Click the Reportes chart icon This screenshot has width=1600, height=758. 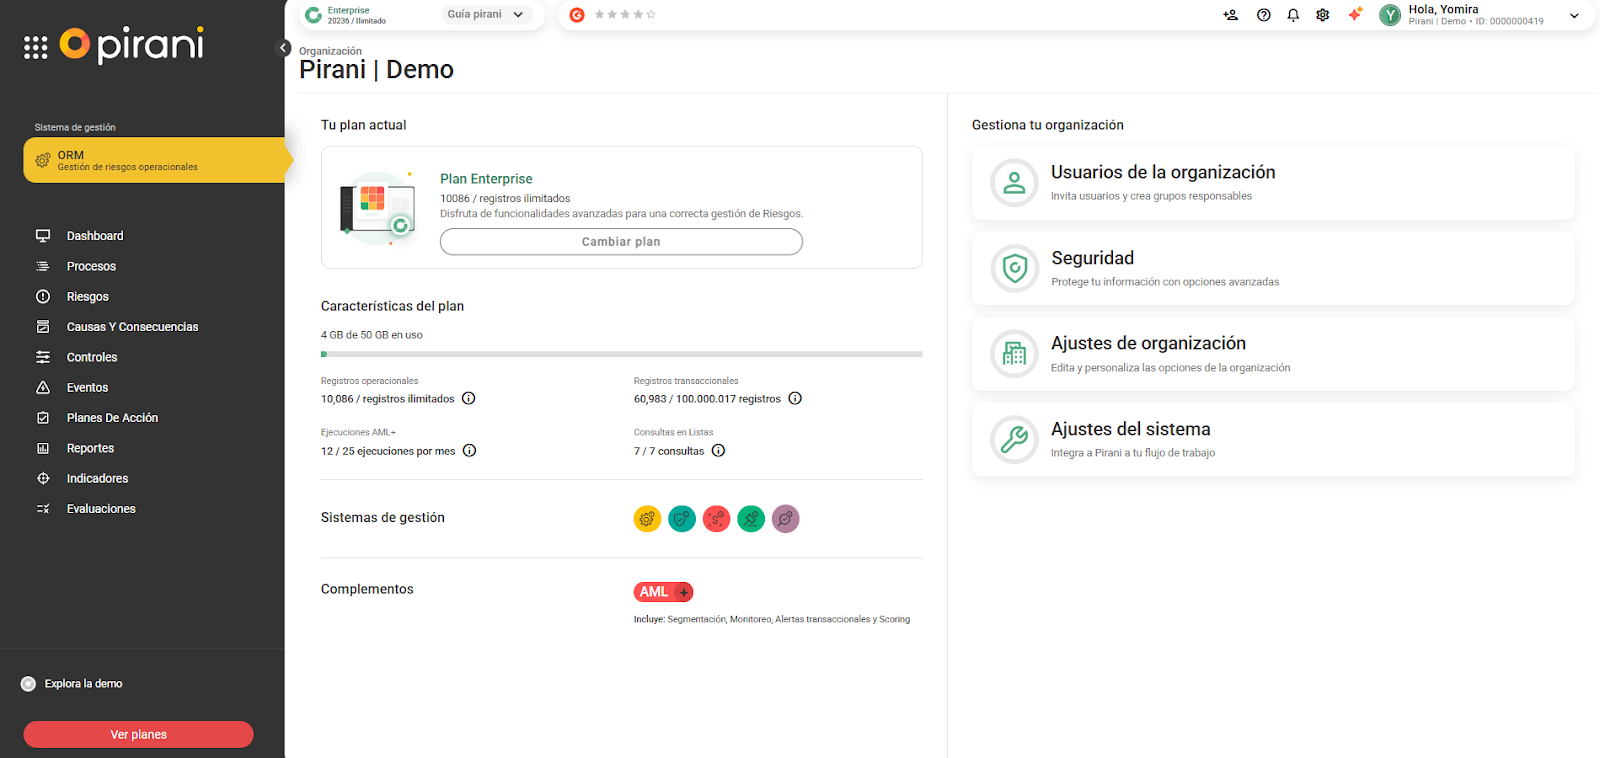[x=43, y=448]
